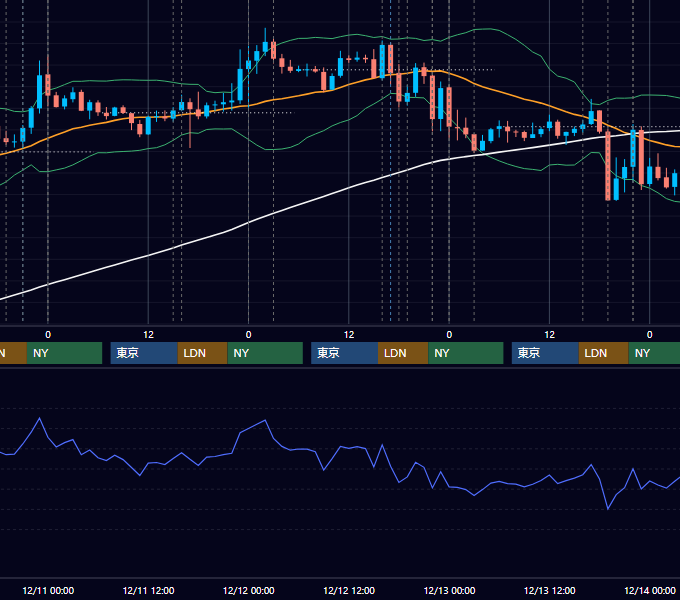Click hour label 12 above 12/12 12:00
The image size is (680, 600).
point(349,335)
